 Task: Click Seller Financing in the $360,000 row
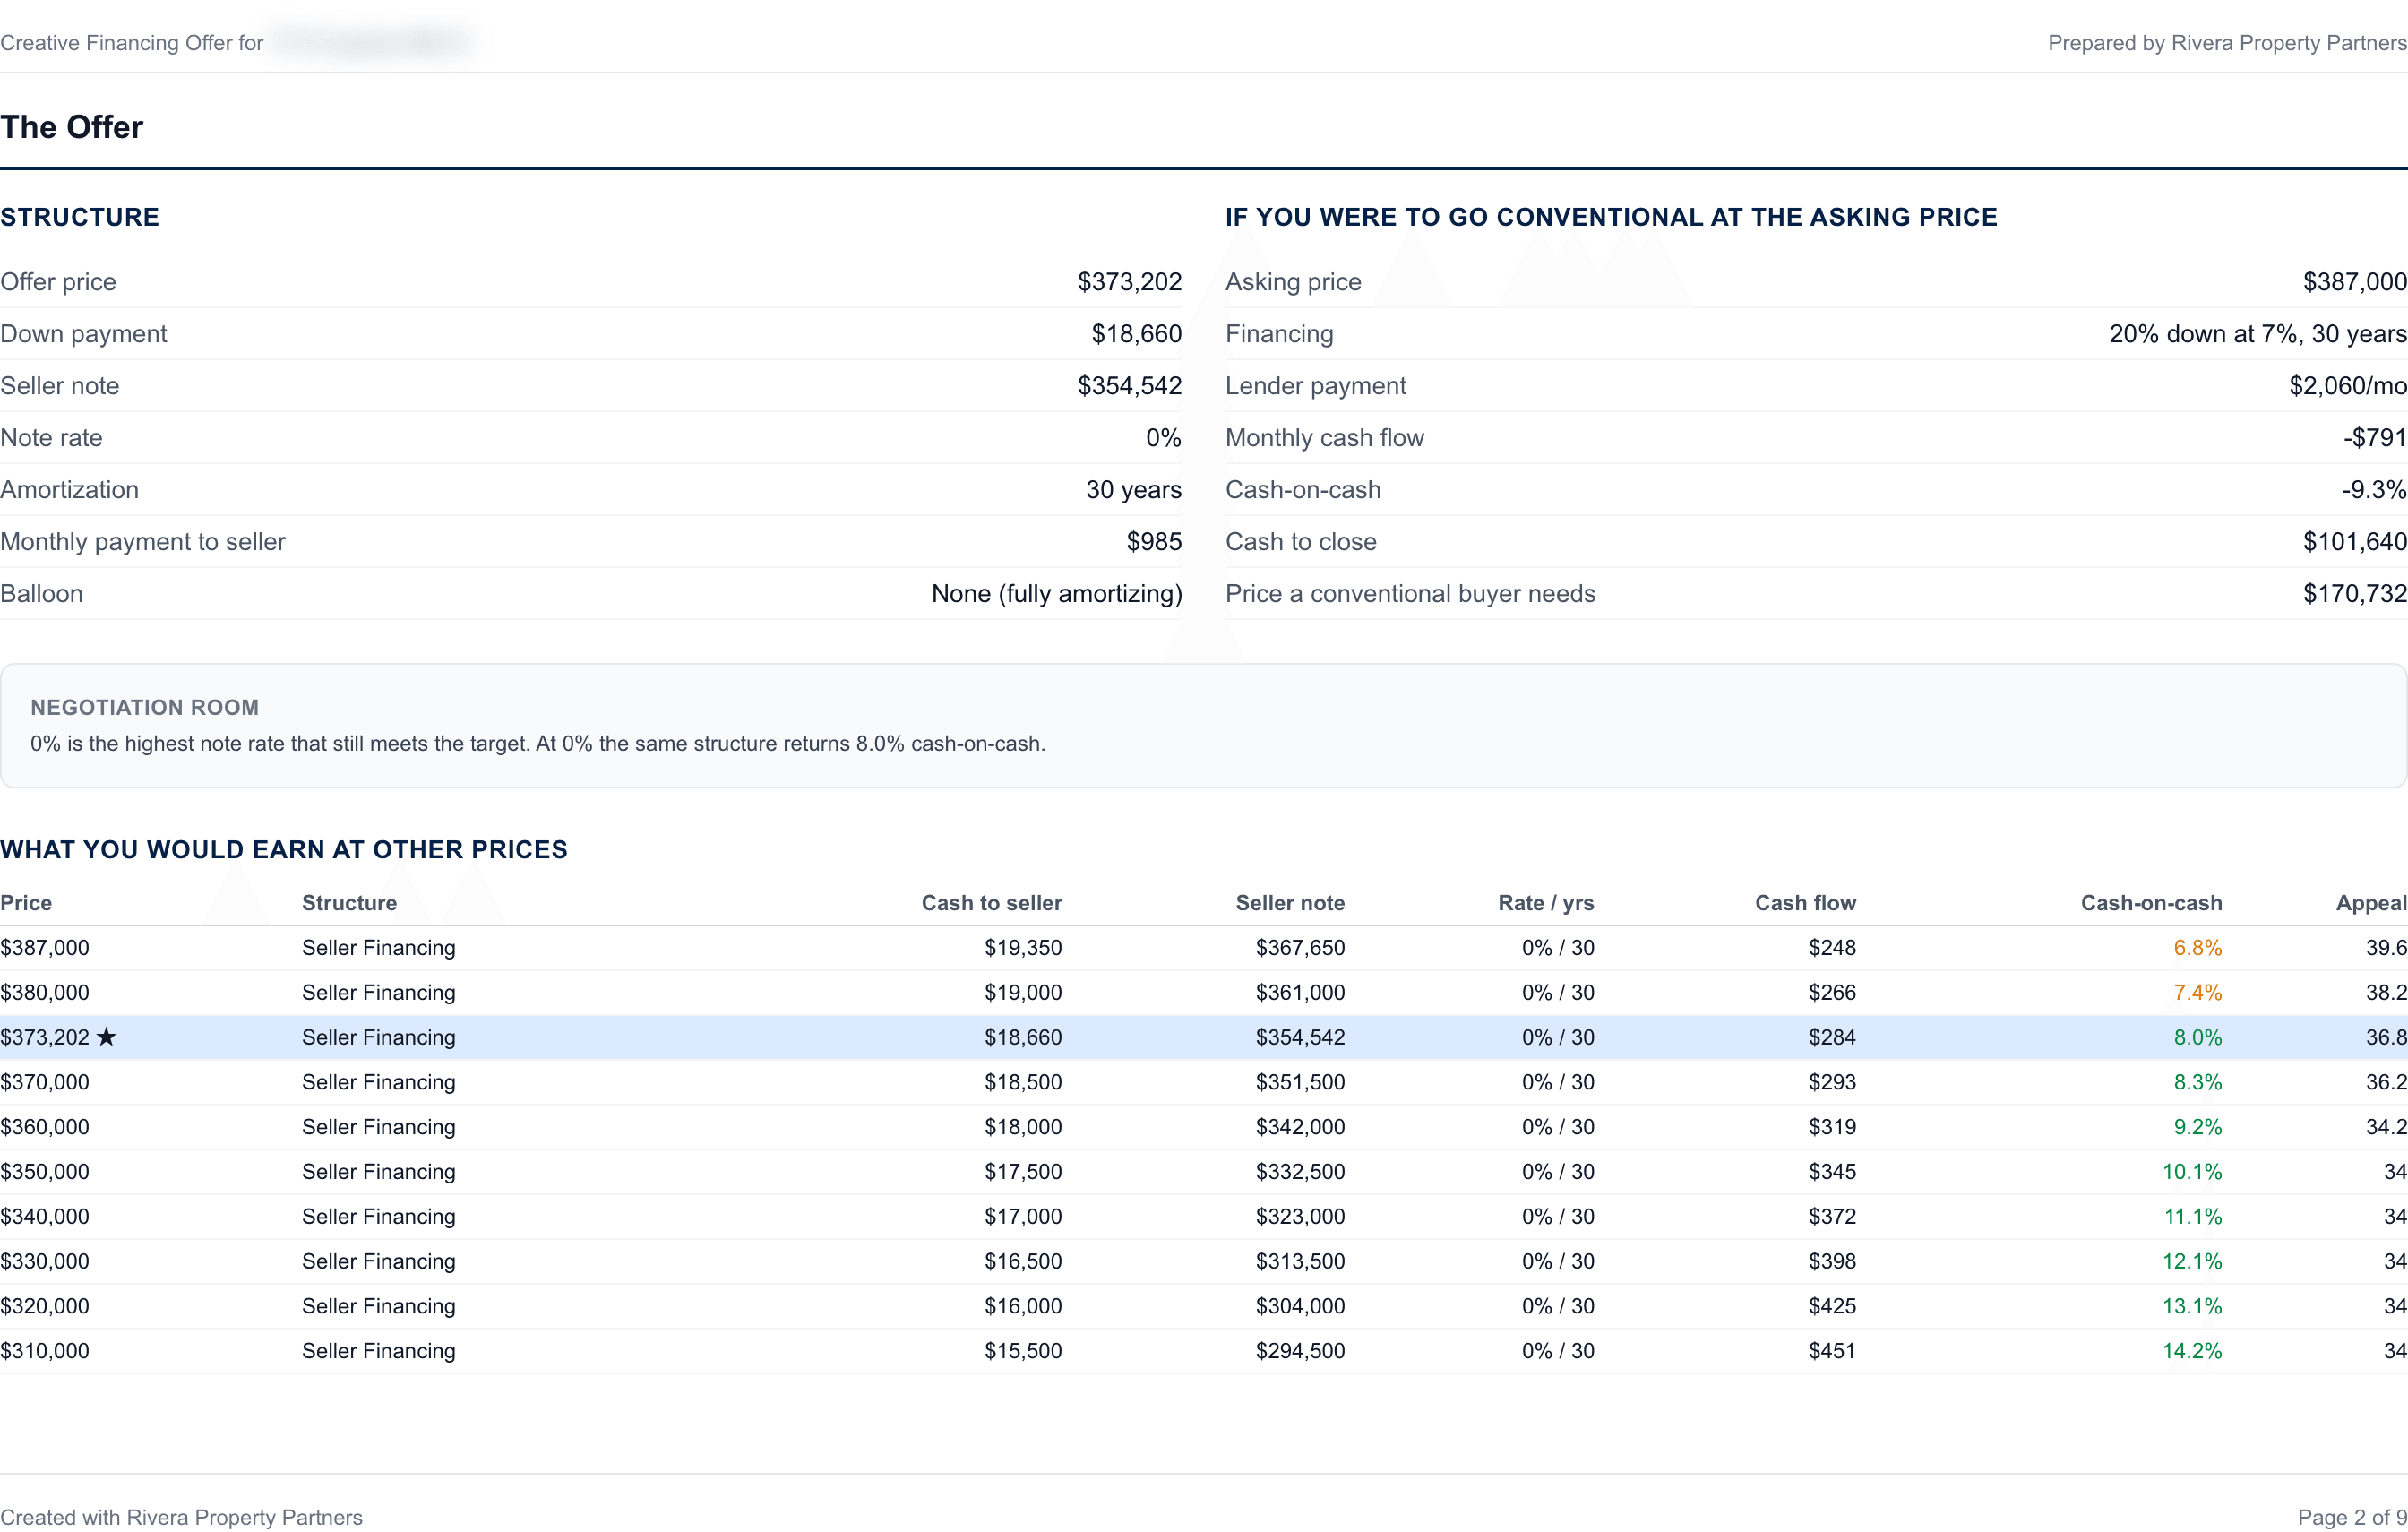pyautogui.click(x=379, y=1127)
